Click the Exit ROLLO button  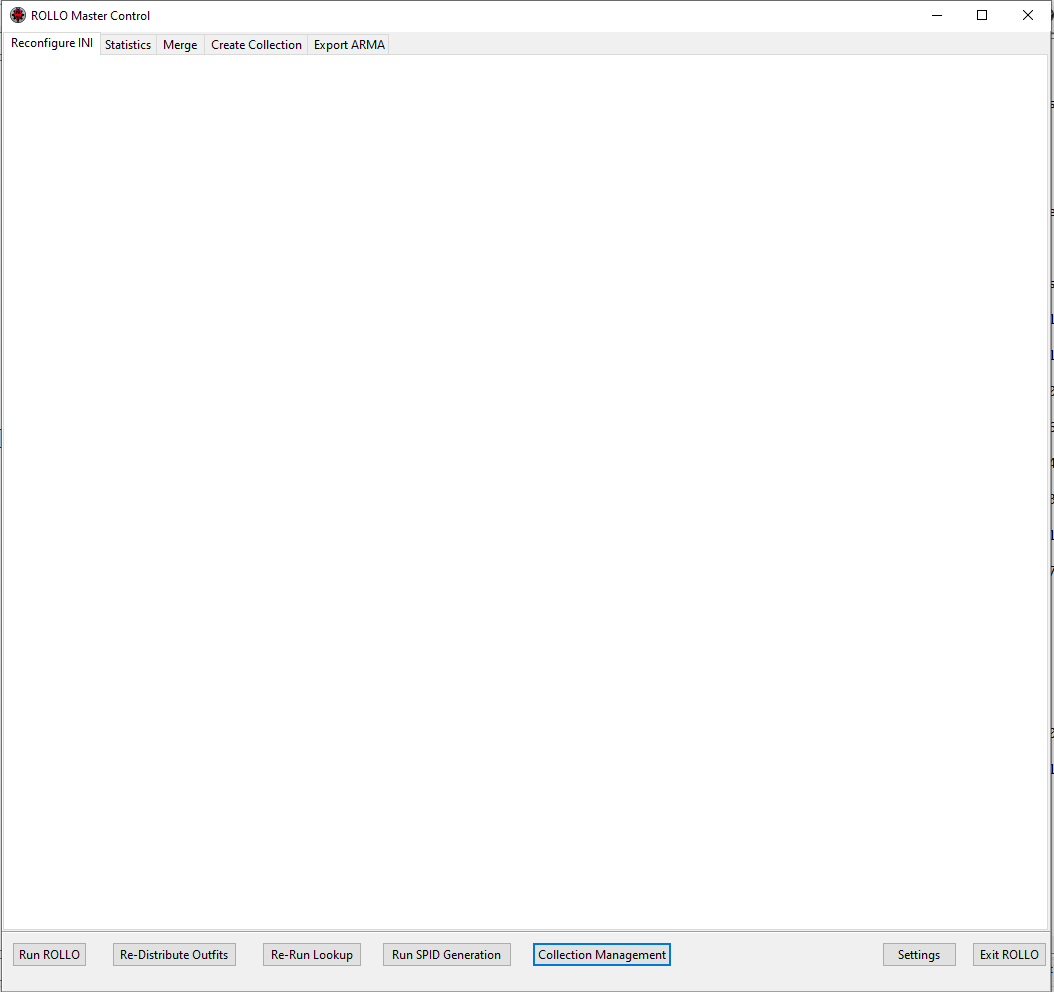click(1009, 954)
